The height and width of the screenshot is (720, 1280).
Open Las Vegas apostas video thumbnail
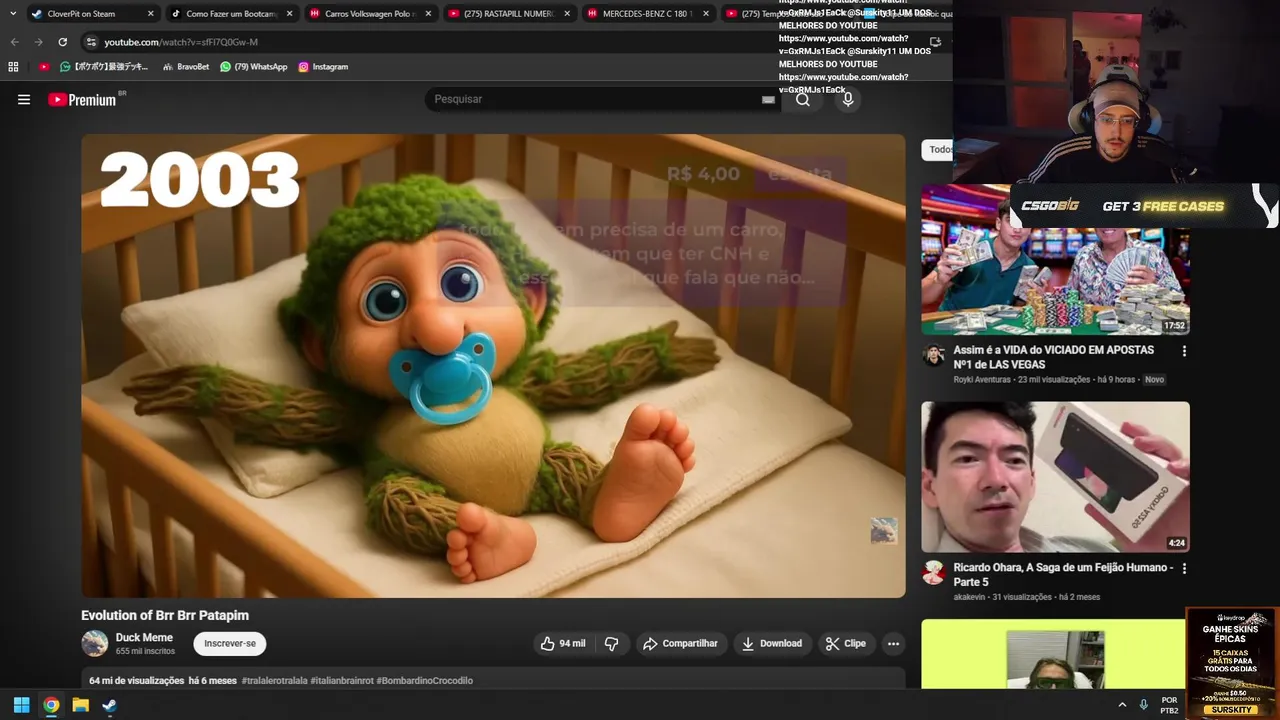(1055, 259)
